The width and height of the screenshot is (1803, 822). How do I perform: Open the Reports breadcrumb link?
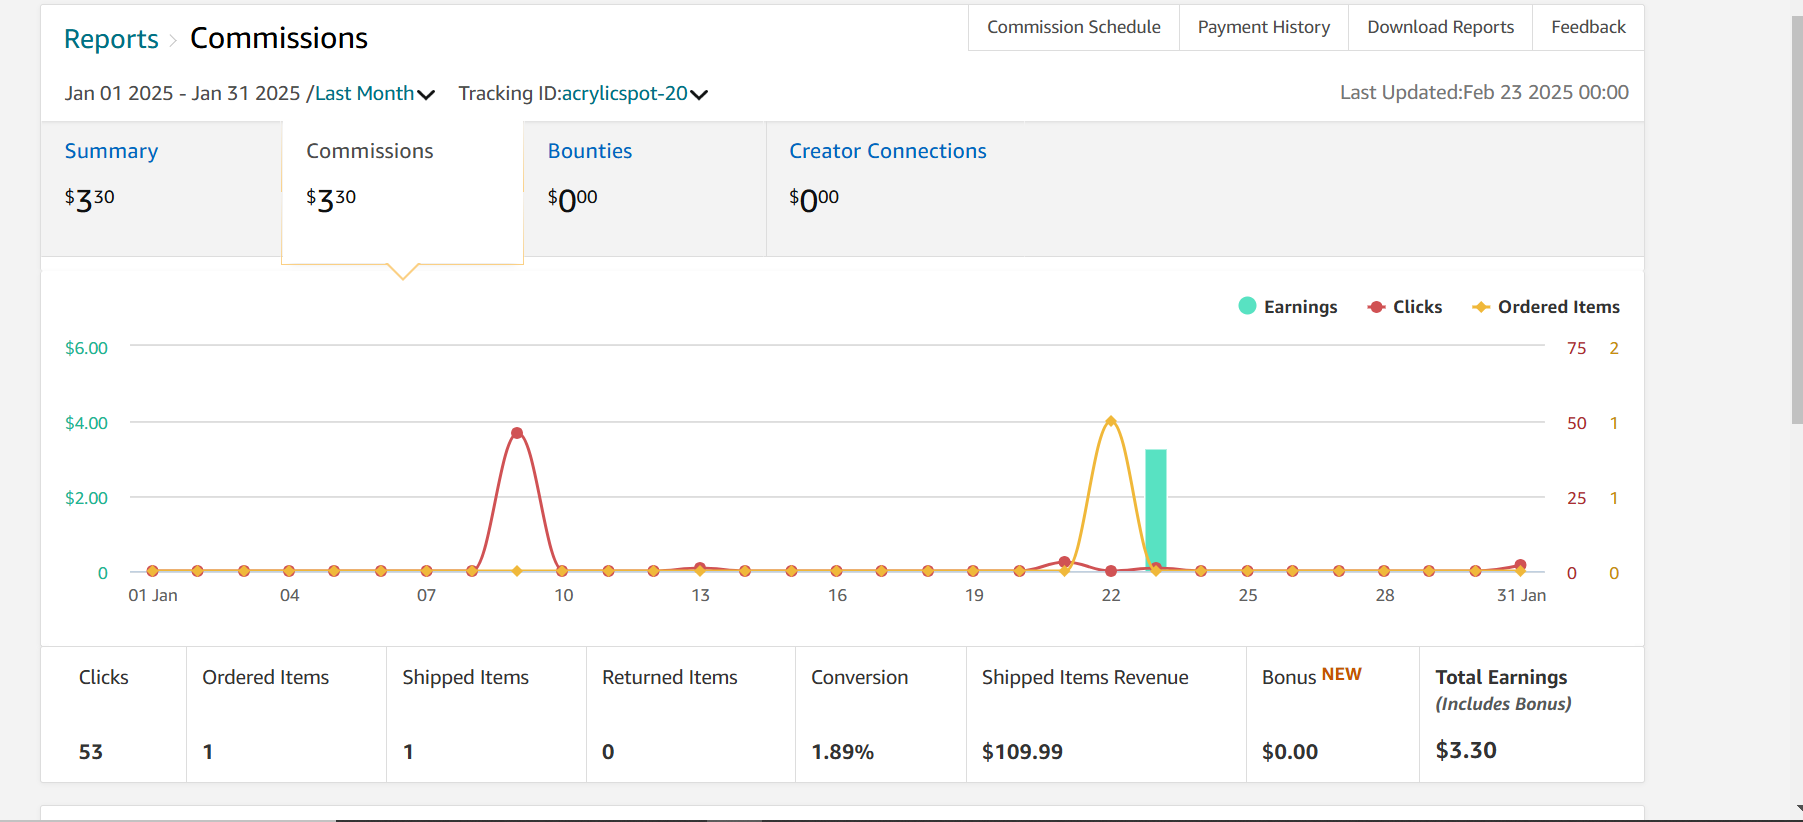tap(111, 39)
